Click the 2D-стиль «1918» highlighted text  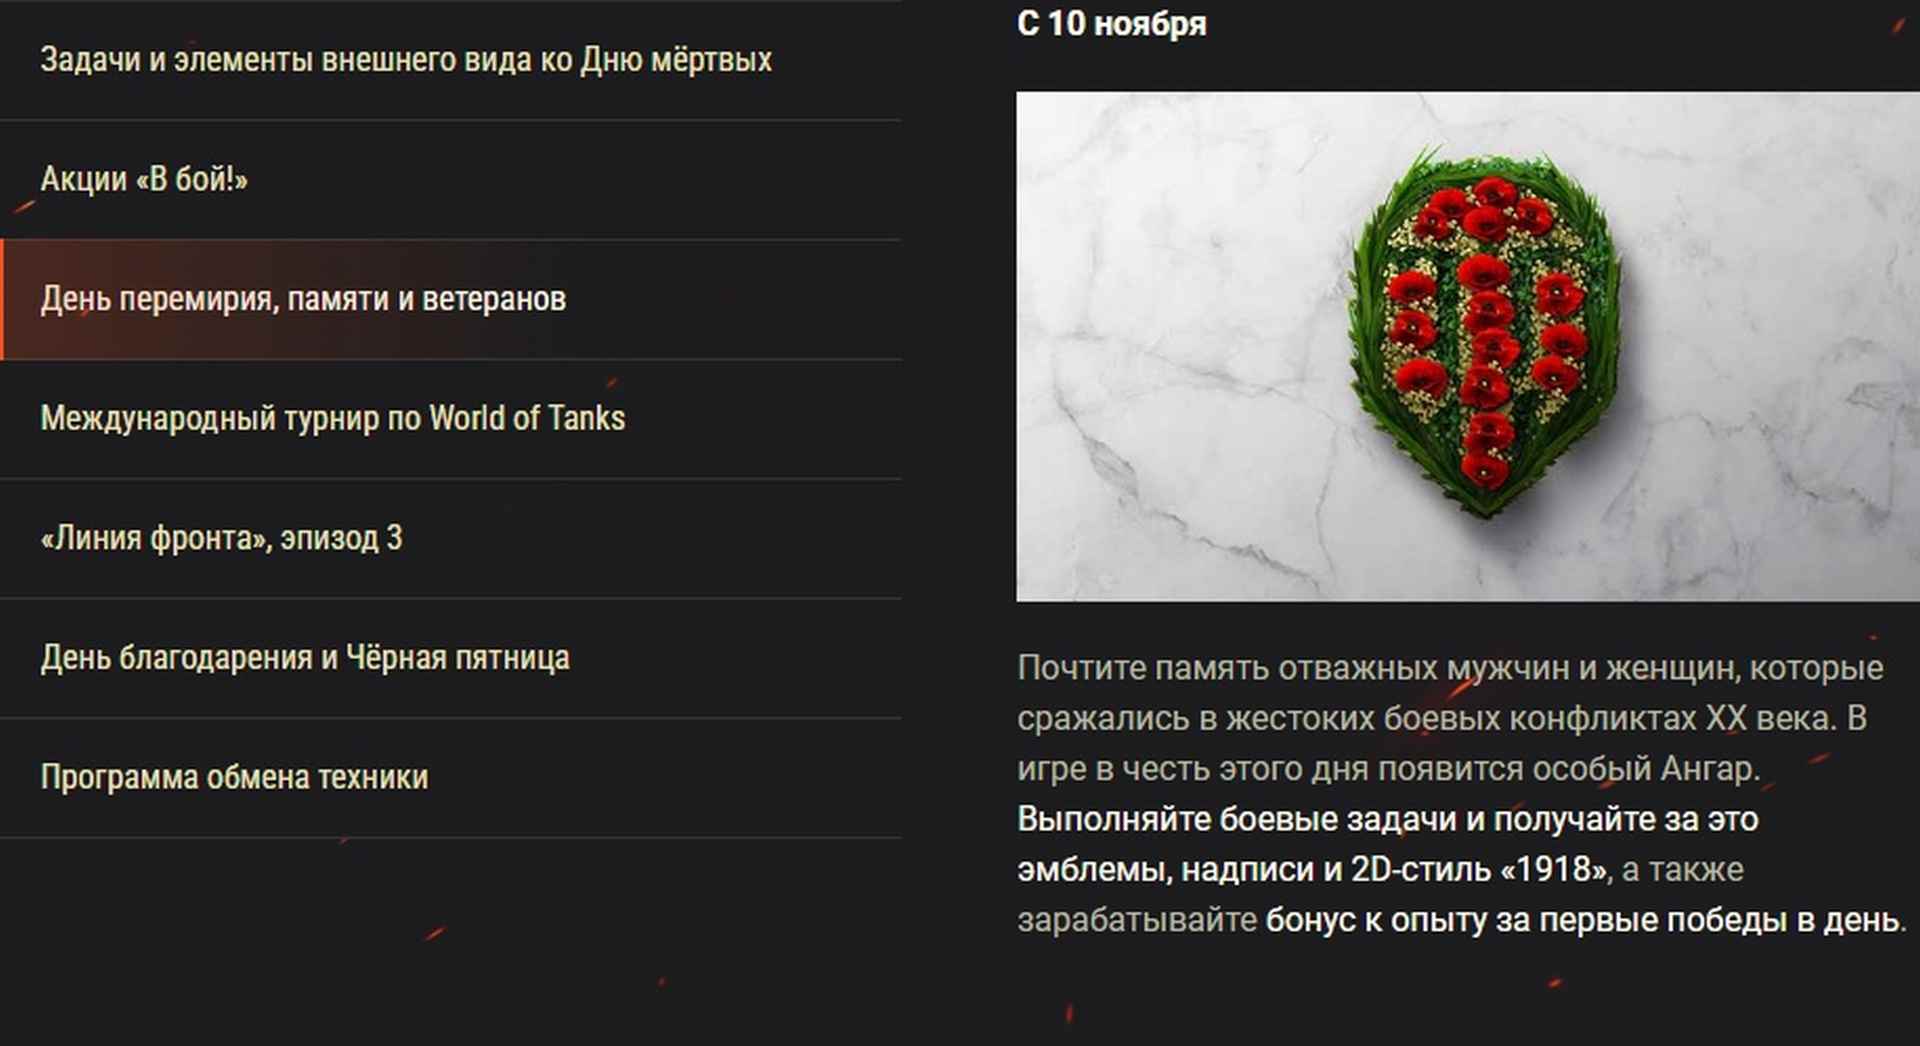click(1478, 869)
